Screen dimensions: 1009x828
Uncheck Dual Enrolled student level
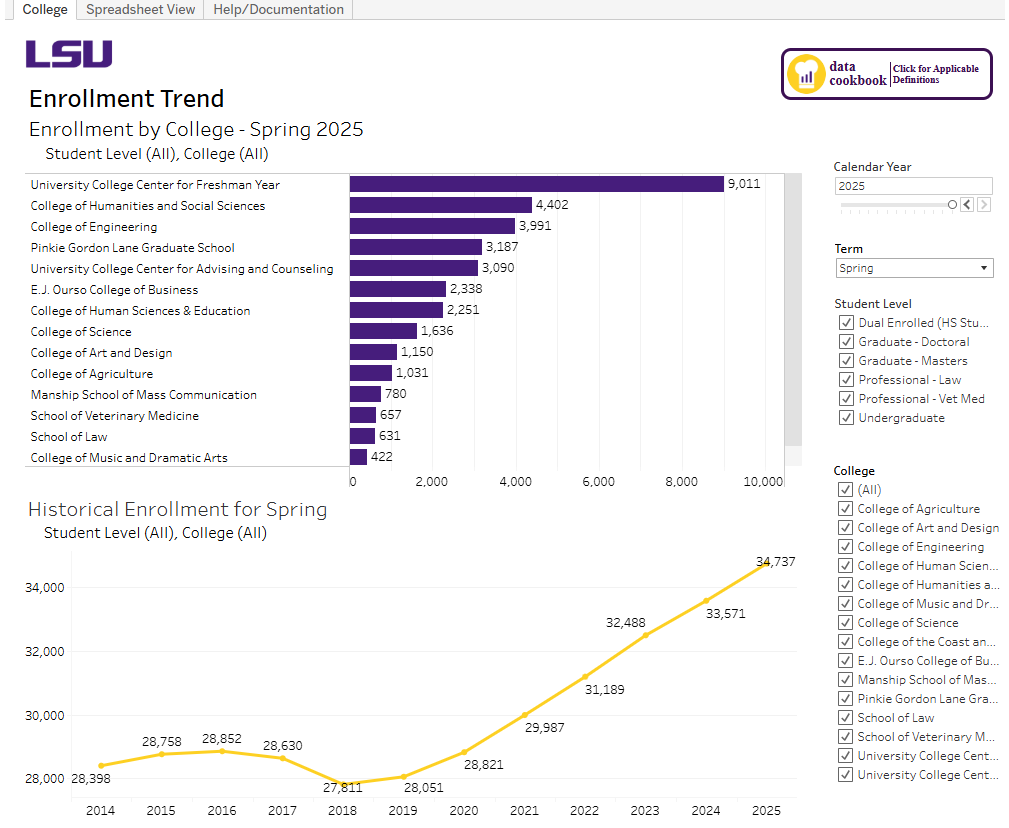click(x=846, y=322)
